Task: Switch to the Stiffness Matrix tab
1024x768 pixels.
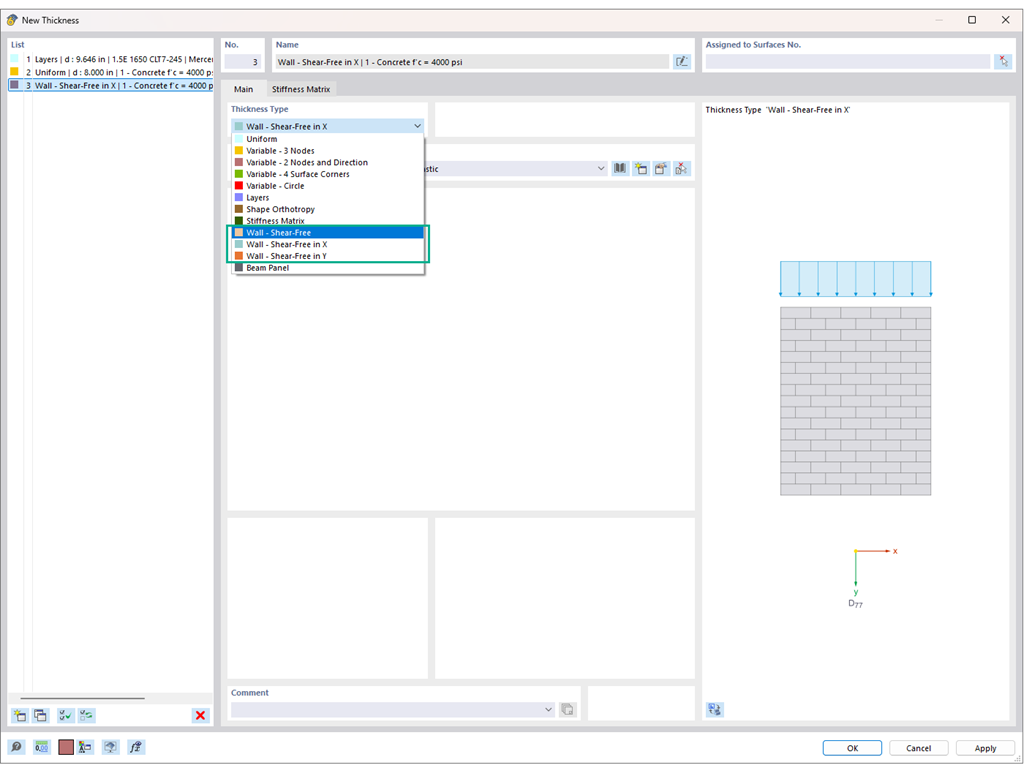Action: (x=301, y=89)
